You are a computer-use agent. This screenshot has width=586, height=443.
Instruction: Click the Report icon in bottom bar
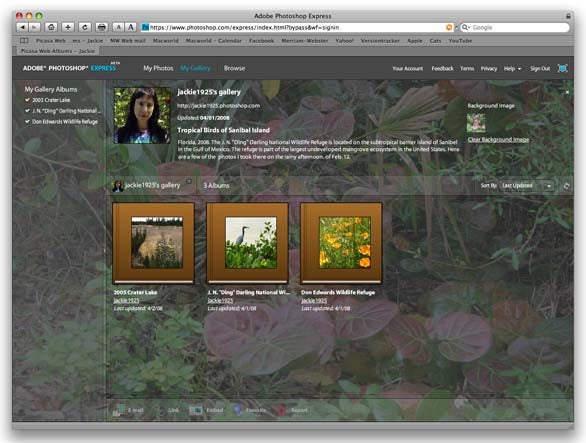[x=281, y=410]
